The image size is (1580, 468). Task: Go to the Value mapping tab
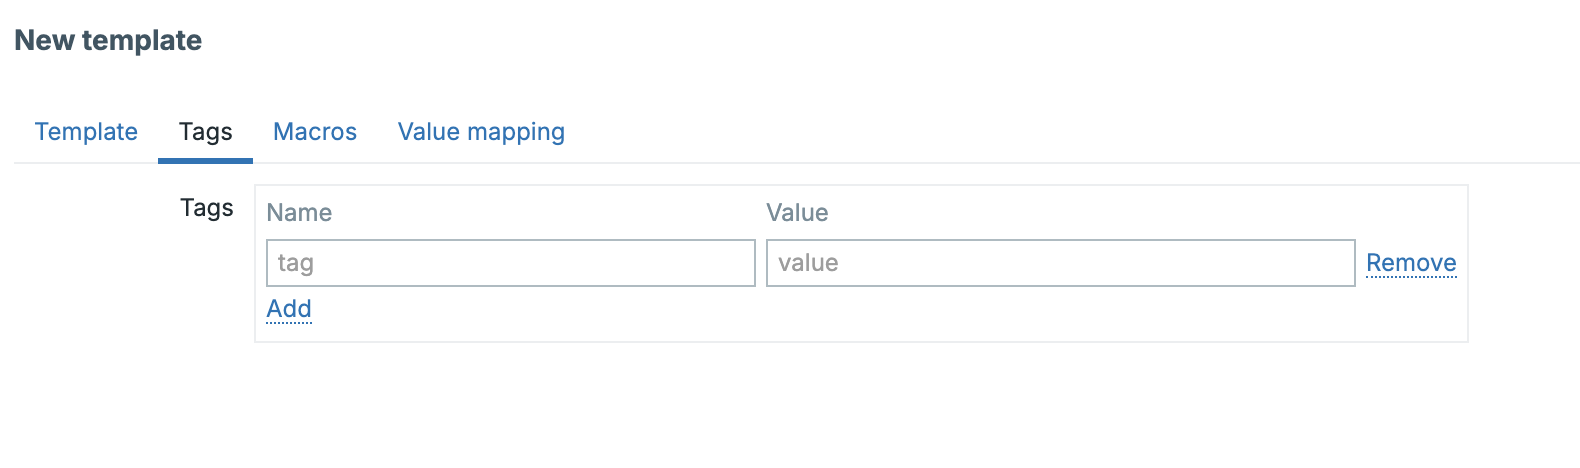coord(481,132)
